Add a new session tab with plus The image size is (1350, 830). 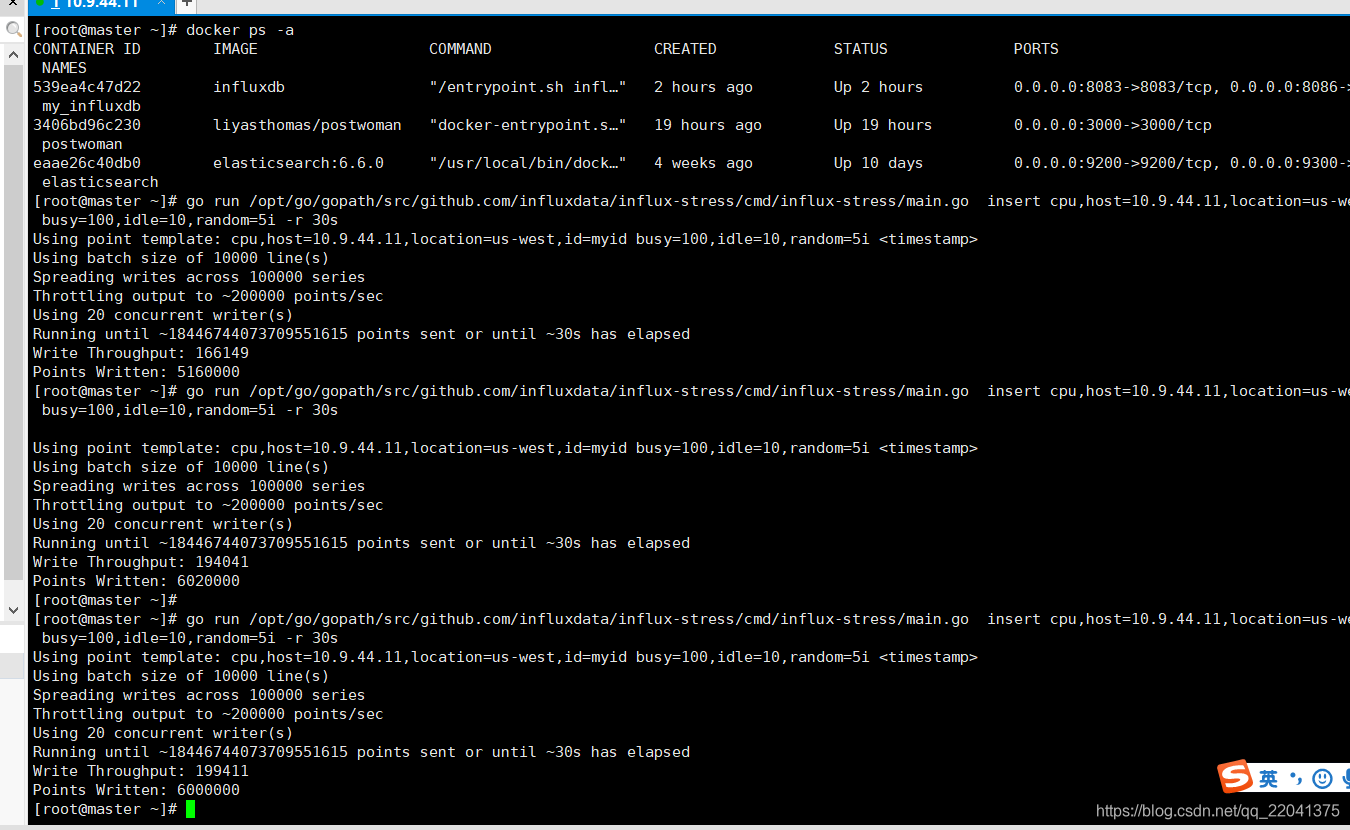click(x=186, y=4)
